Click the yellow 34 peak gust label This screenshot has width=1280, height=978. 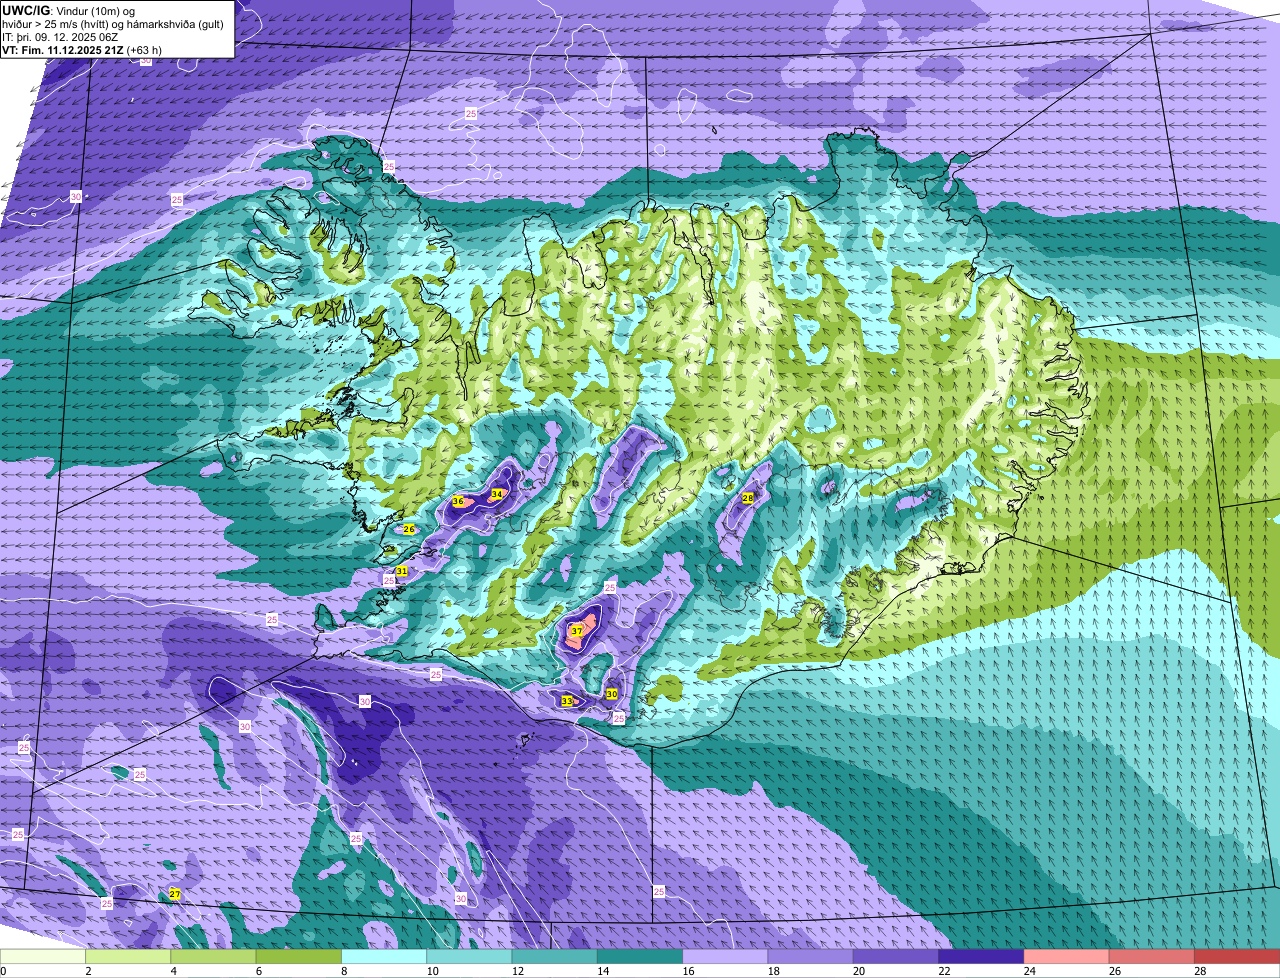(496, 494)
